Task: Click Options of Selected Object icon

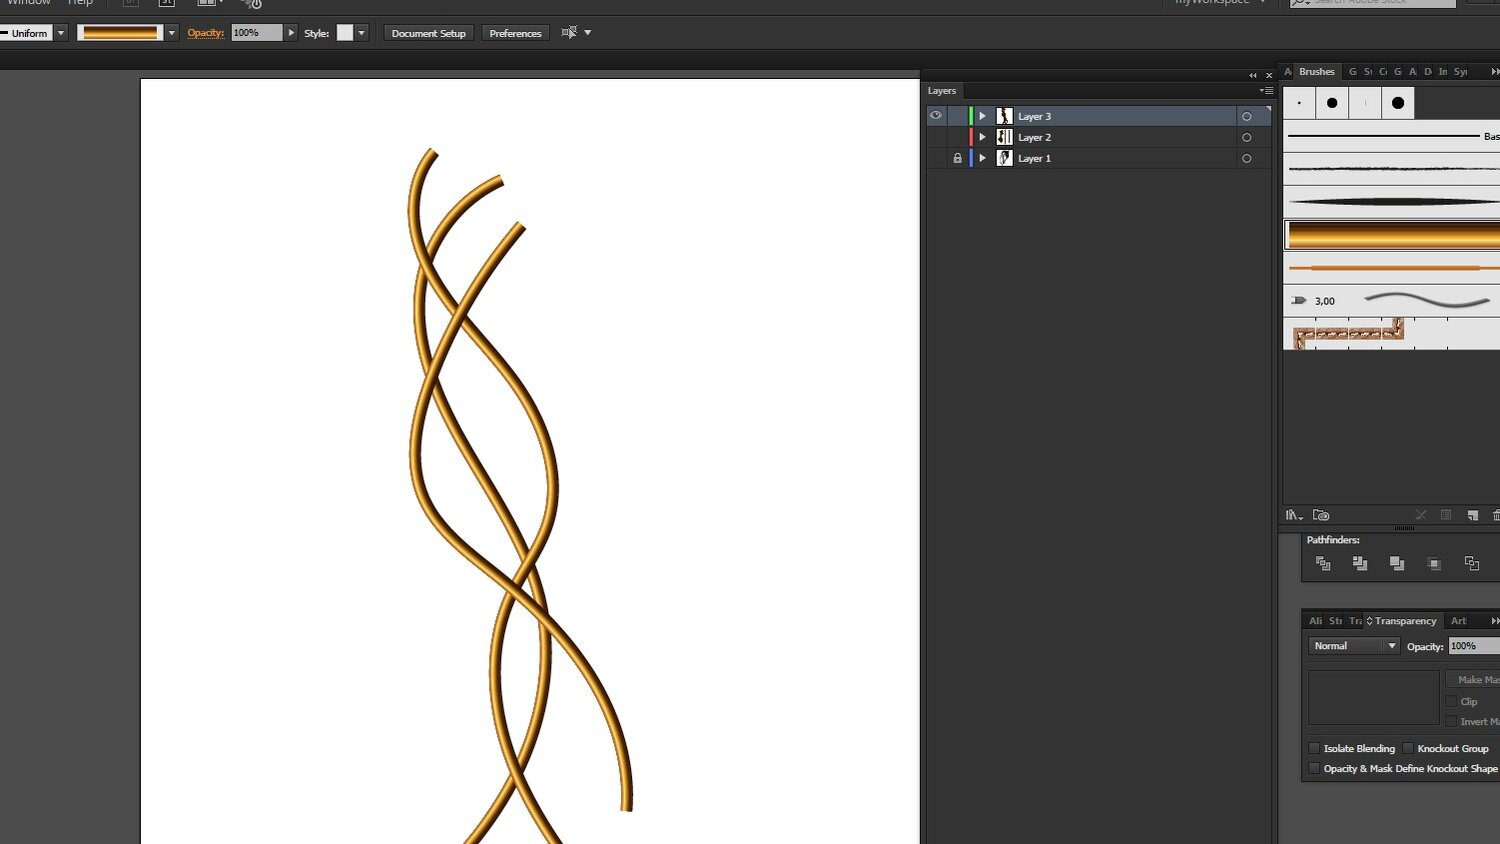Action: coord(1446,515)
